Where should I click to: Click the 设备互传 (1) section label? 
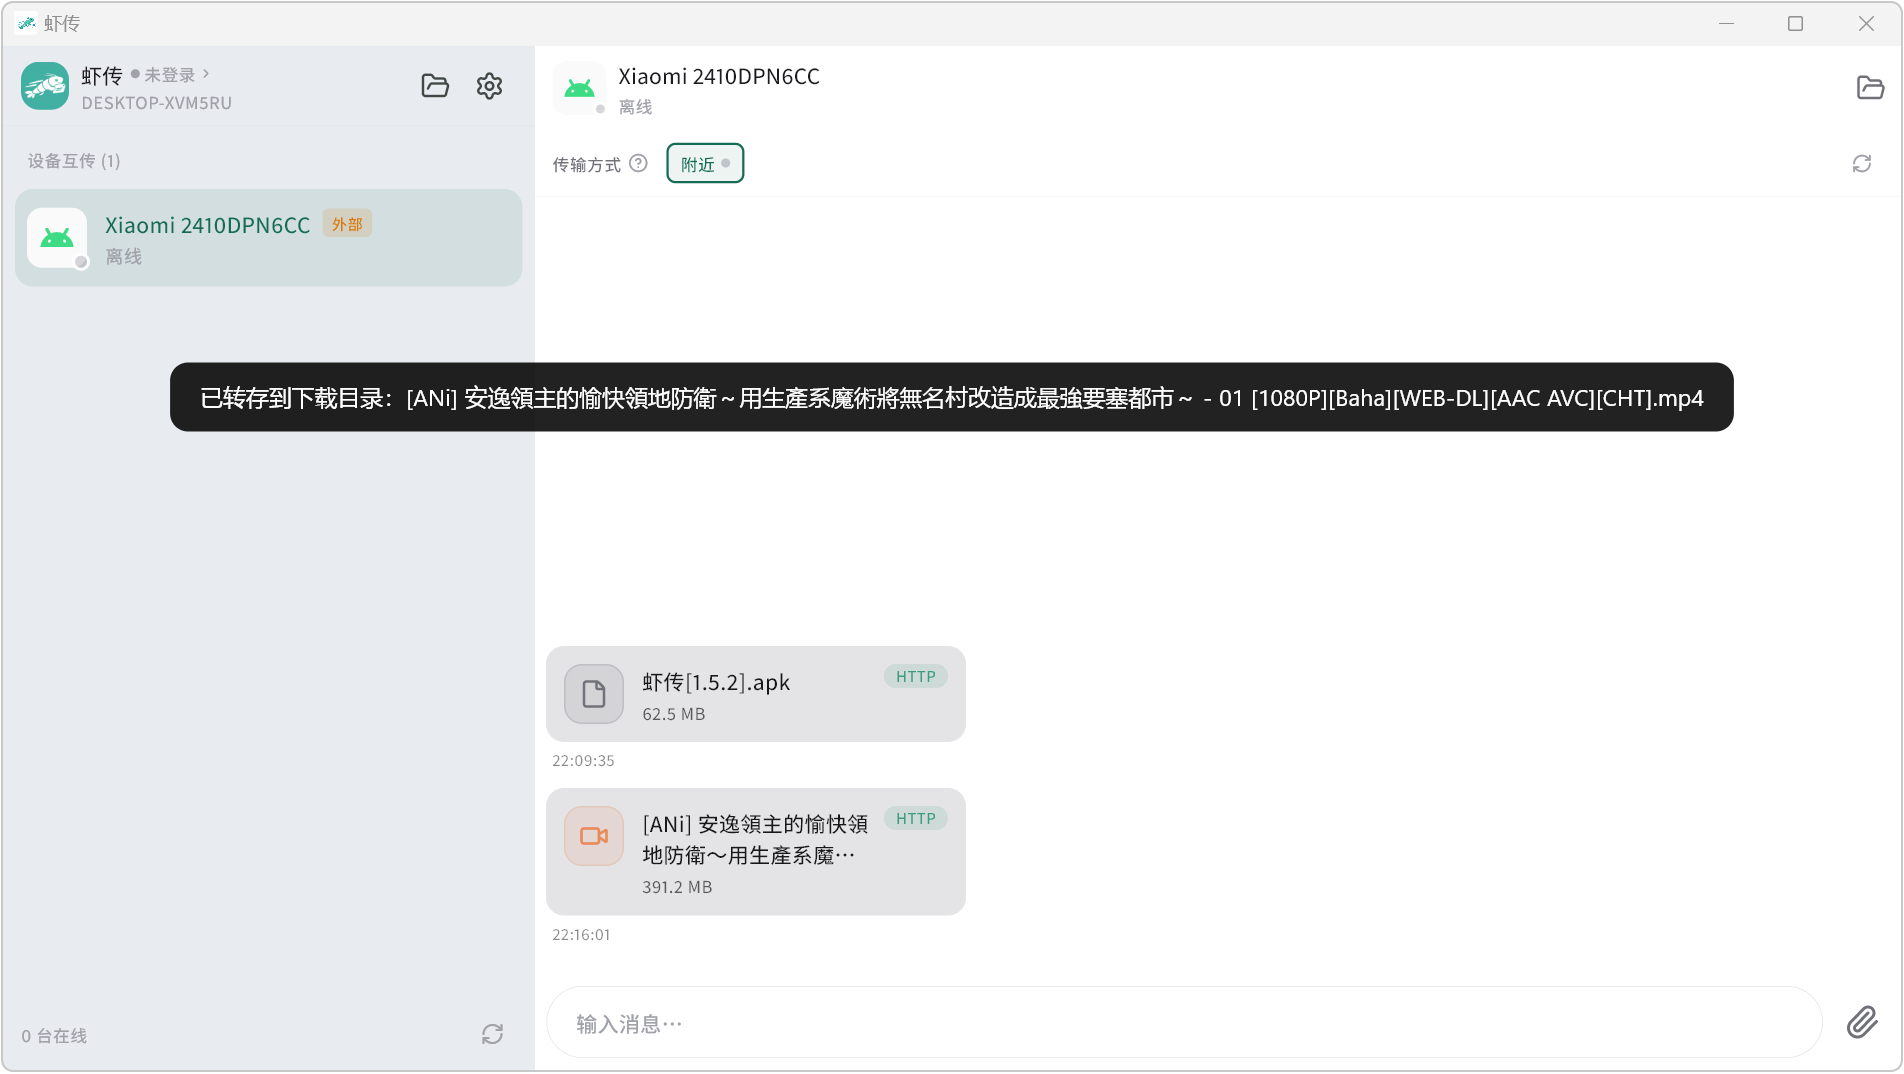[74, 161]
